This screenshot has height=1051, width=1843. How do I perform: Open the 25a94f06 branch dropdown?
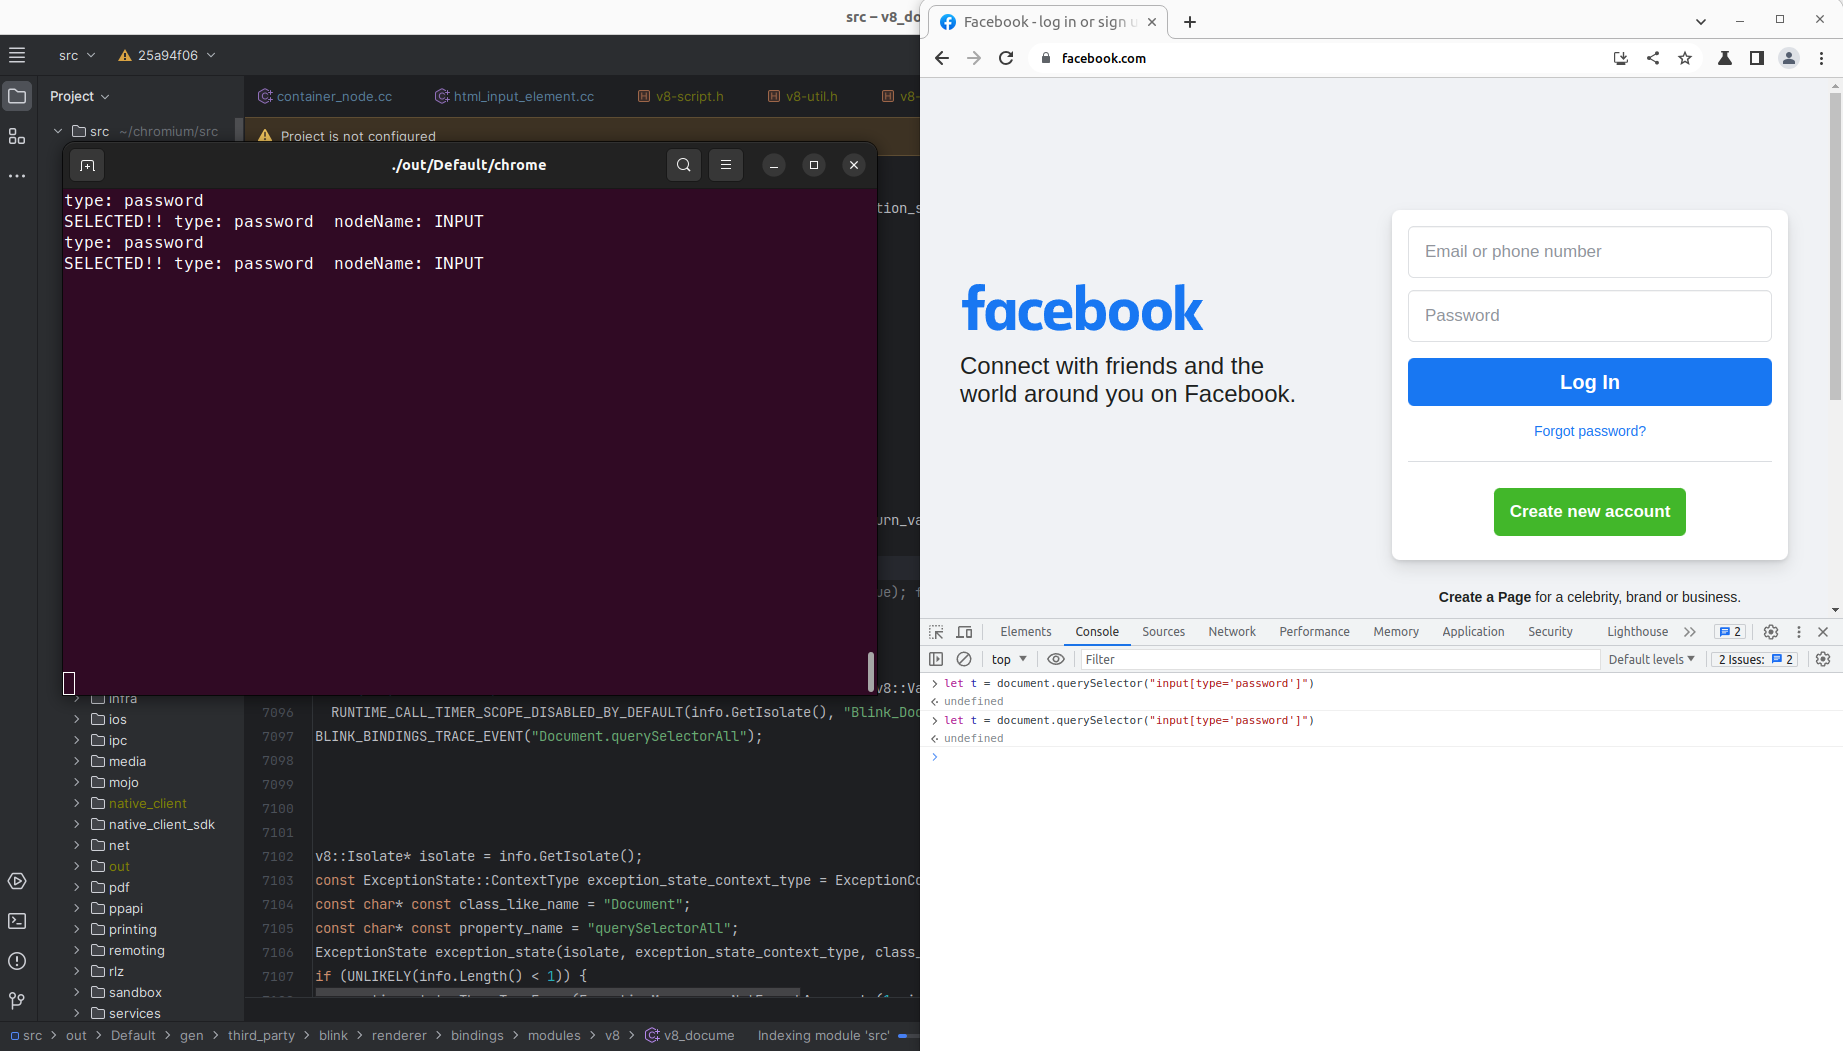pos(166,55)
